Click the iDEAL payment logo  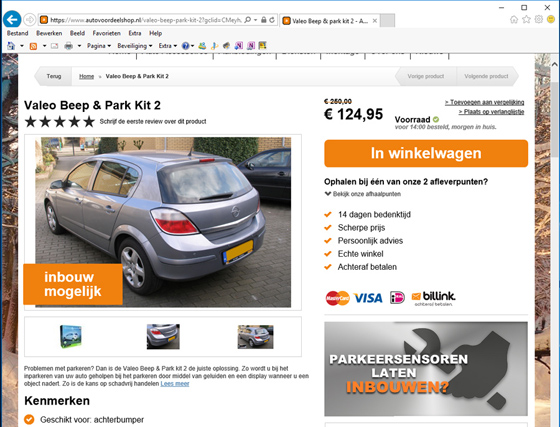397,297
